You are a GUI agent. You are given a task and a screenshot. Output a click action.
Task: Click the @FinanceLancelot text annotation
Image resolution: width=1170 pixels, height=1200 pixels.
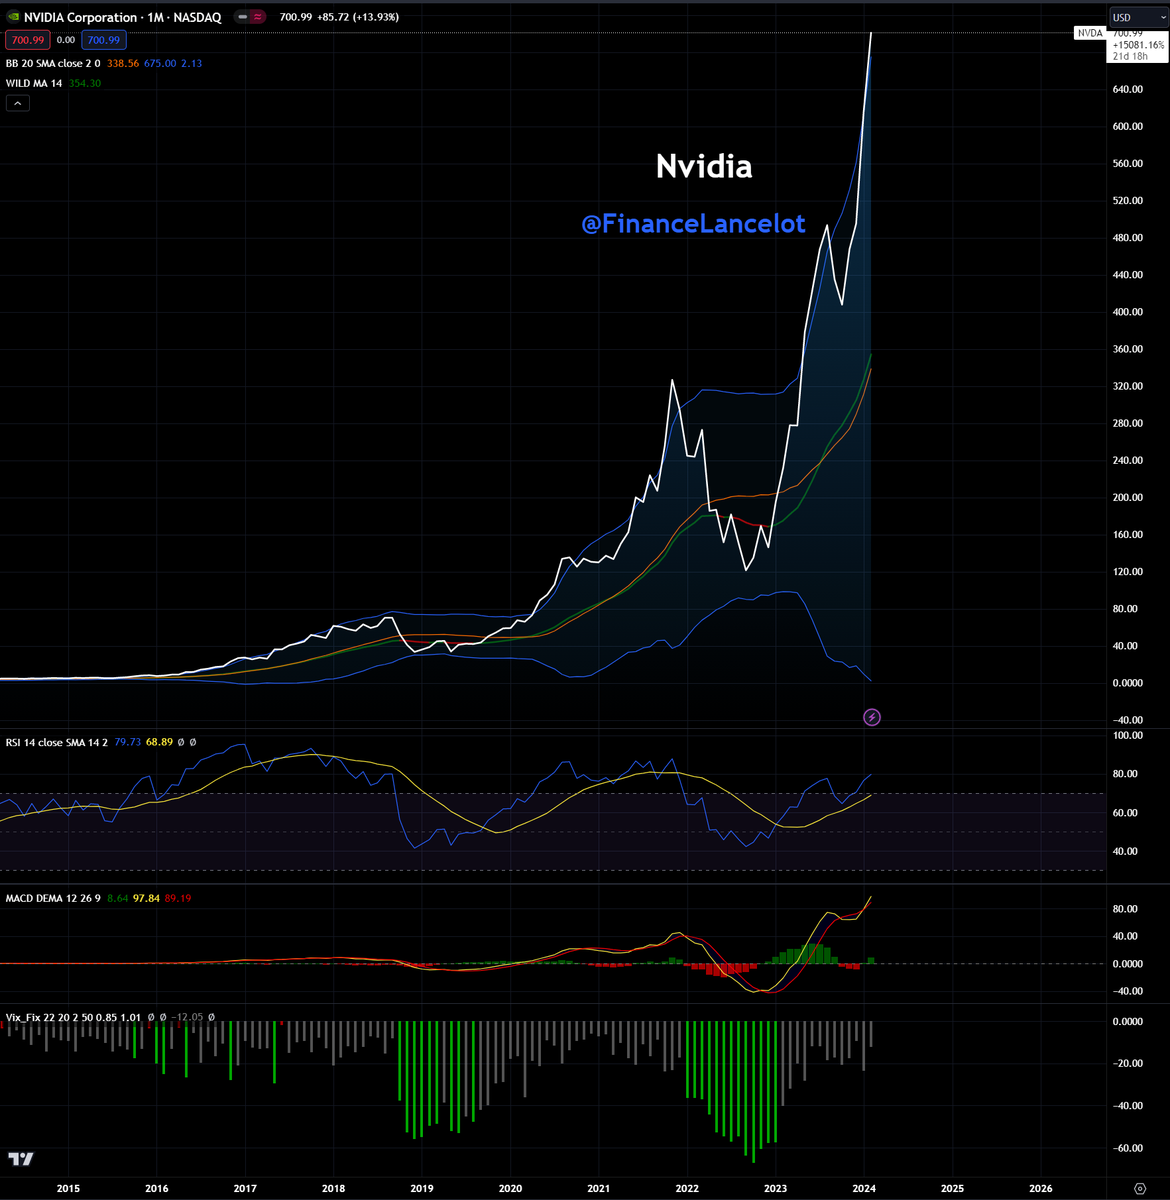tap(693, 224)
